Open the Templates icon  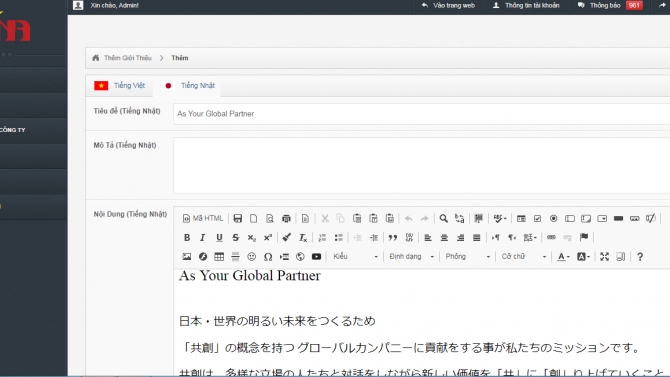pos(305,218)
